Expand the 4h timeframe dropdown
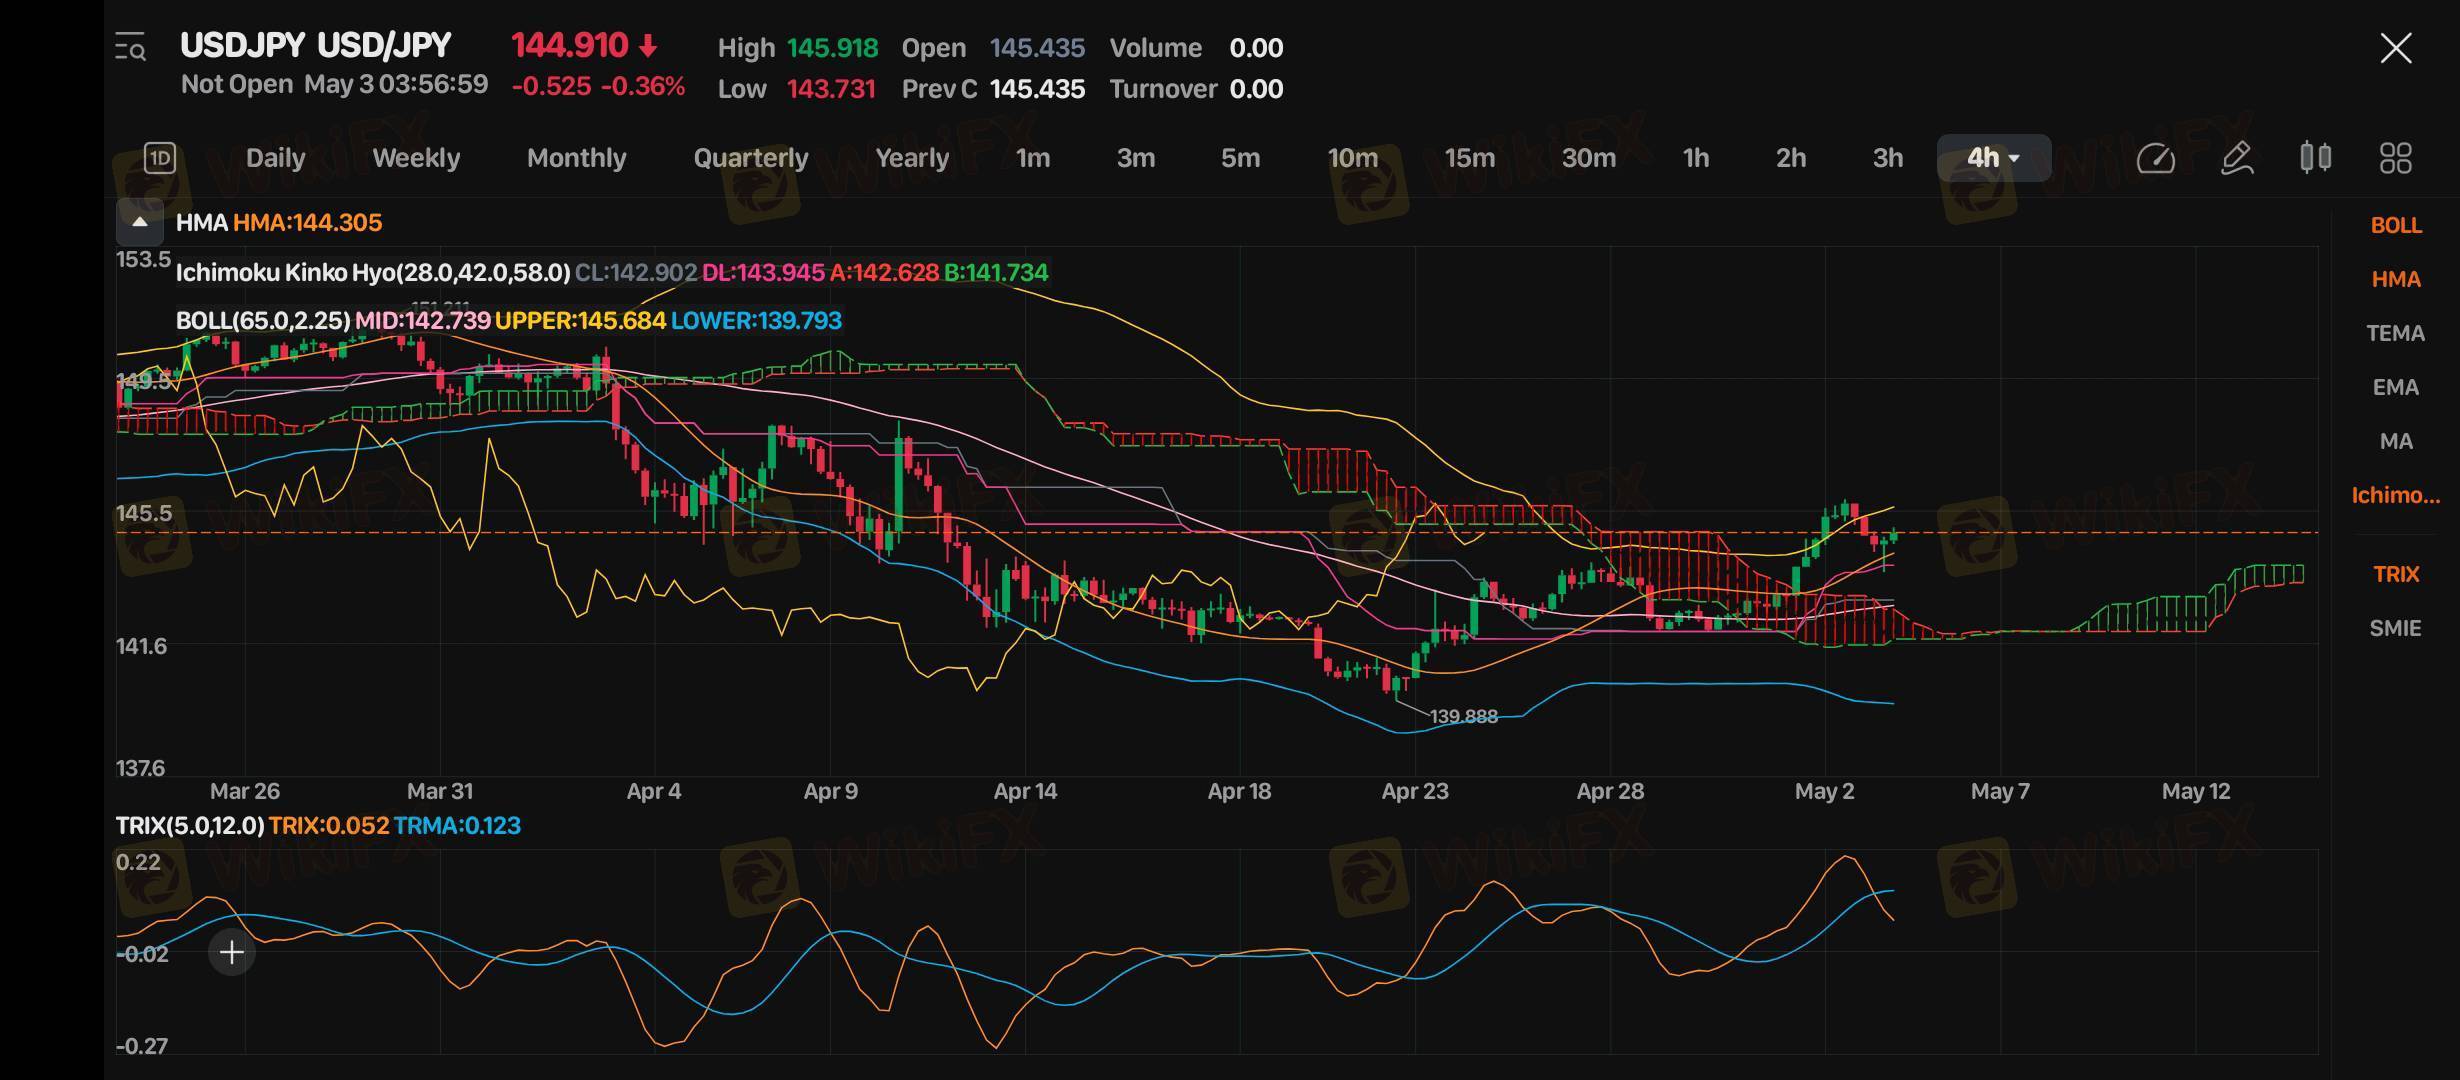The image size is (2460, 1080). coord(1993,158)
